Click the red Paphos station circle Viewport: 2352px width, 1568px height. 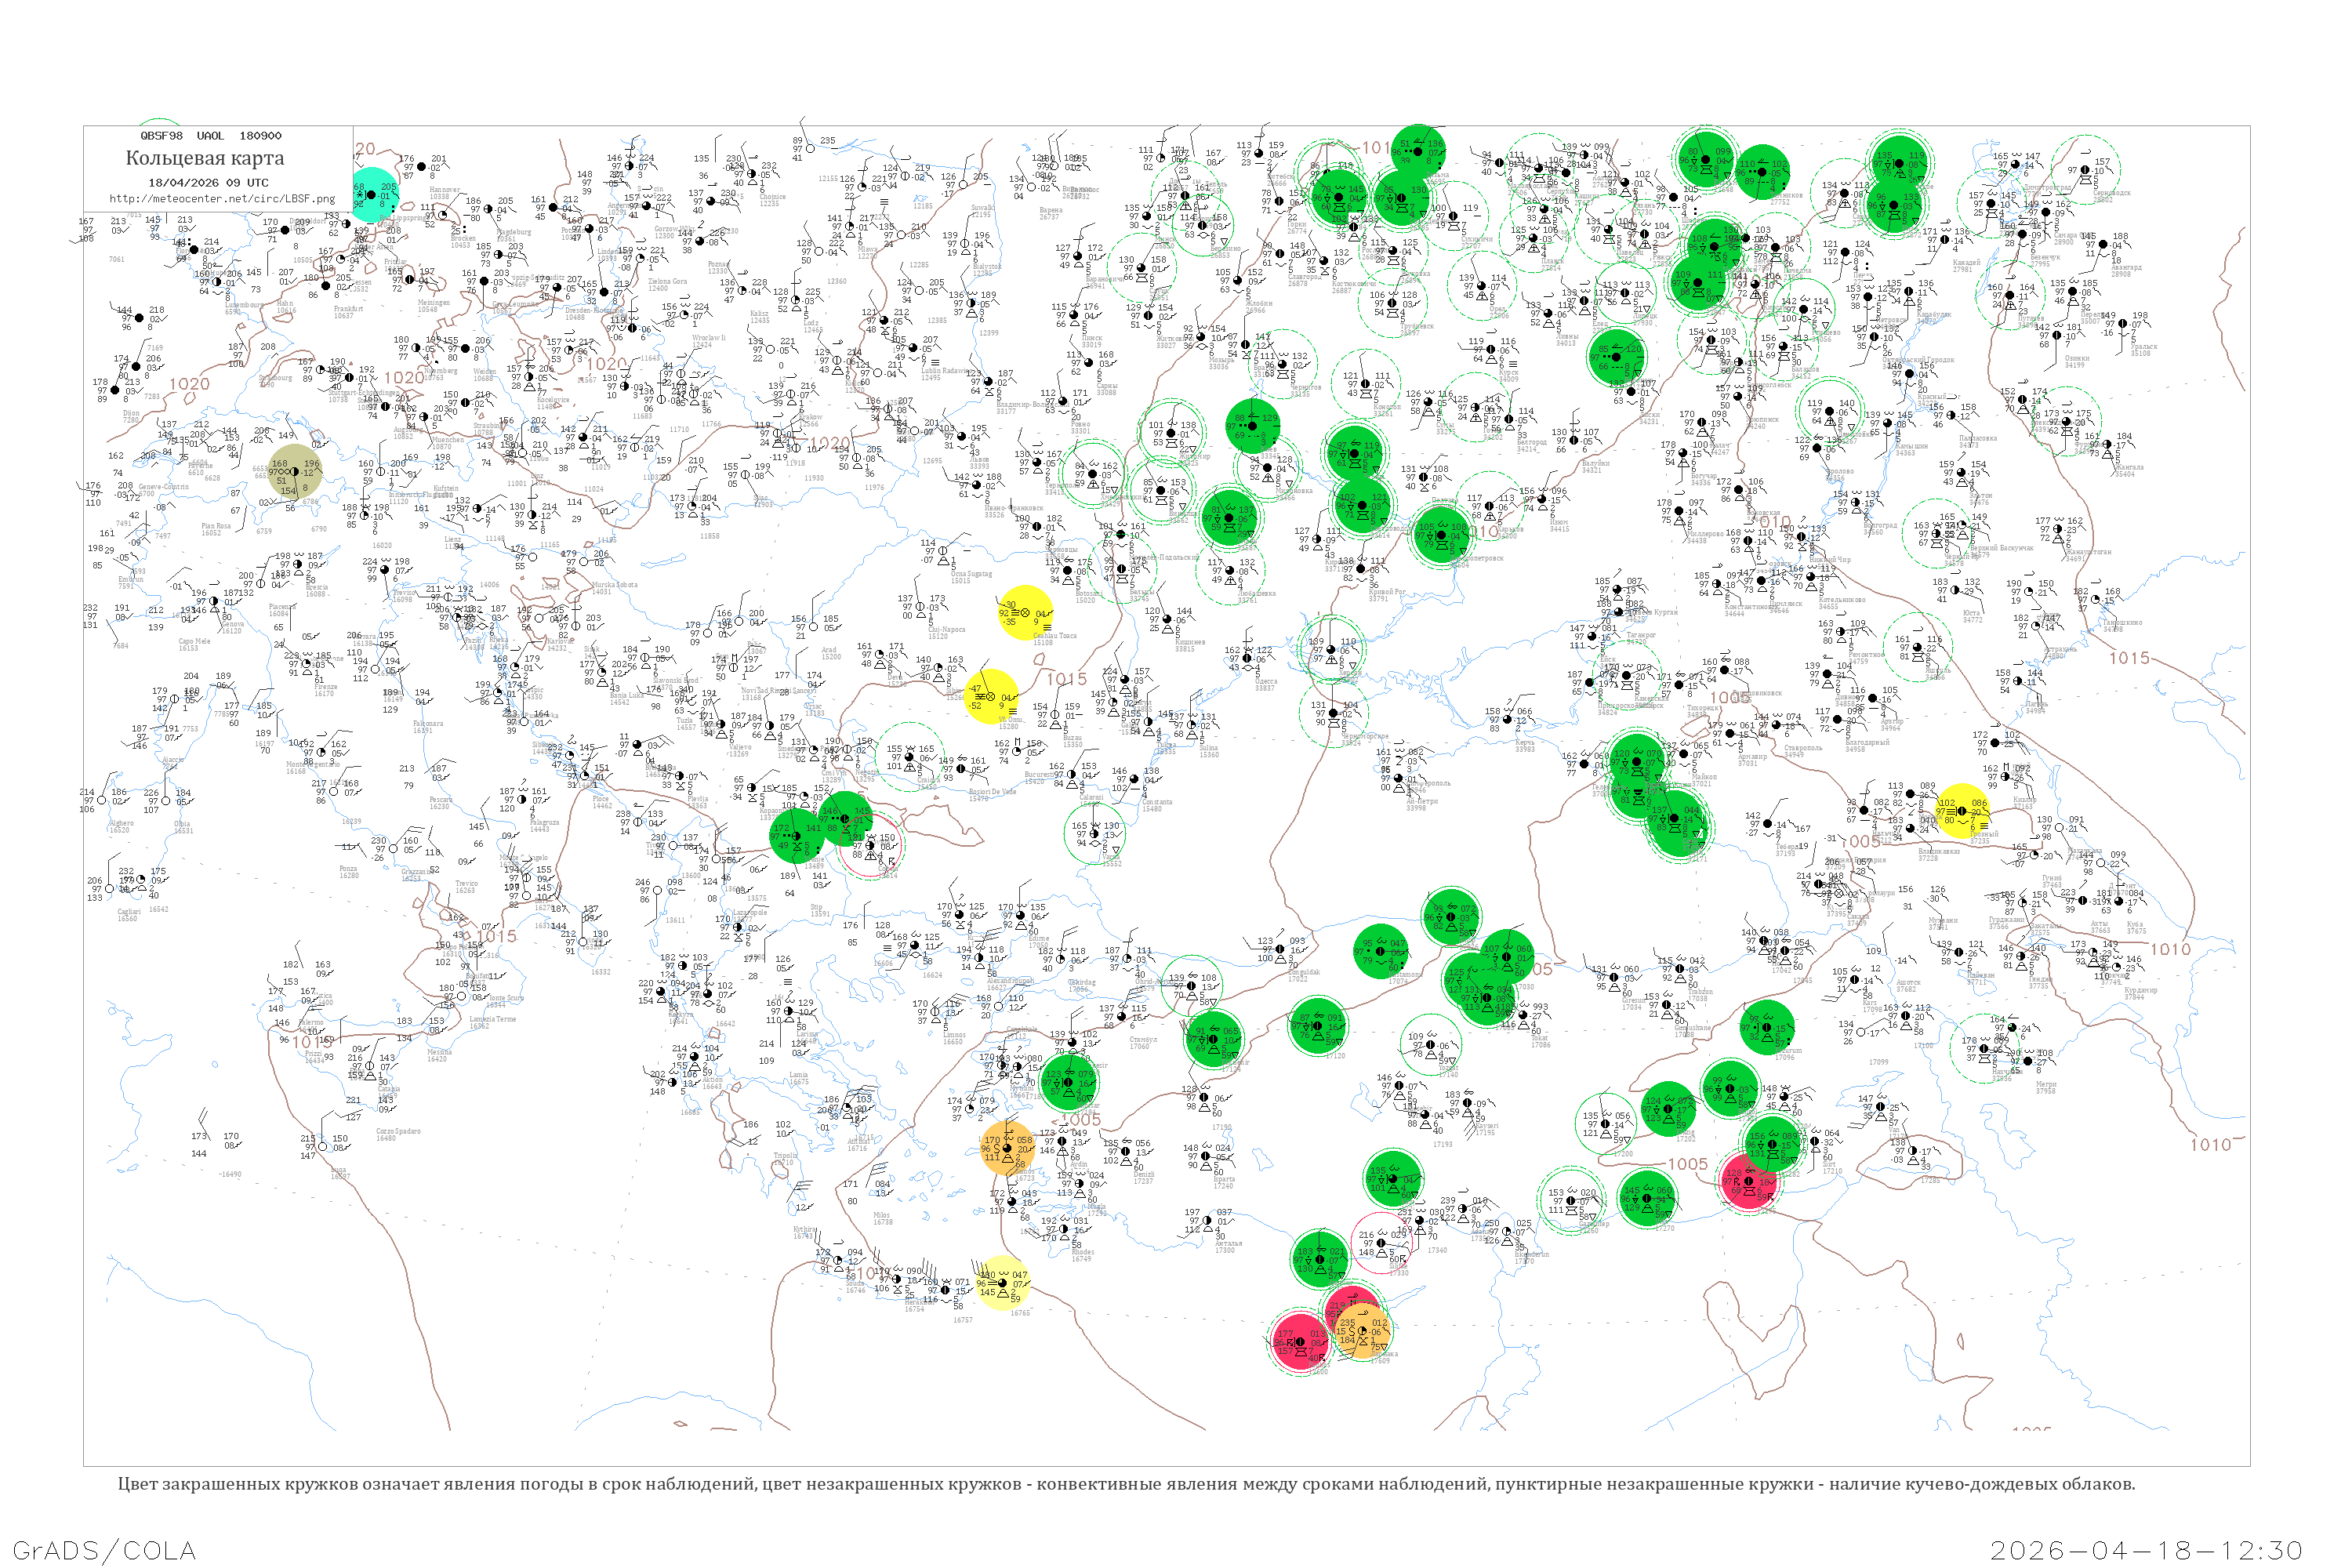tap(1300, 1341)
